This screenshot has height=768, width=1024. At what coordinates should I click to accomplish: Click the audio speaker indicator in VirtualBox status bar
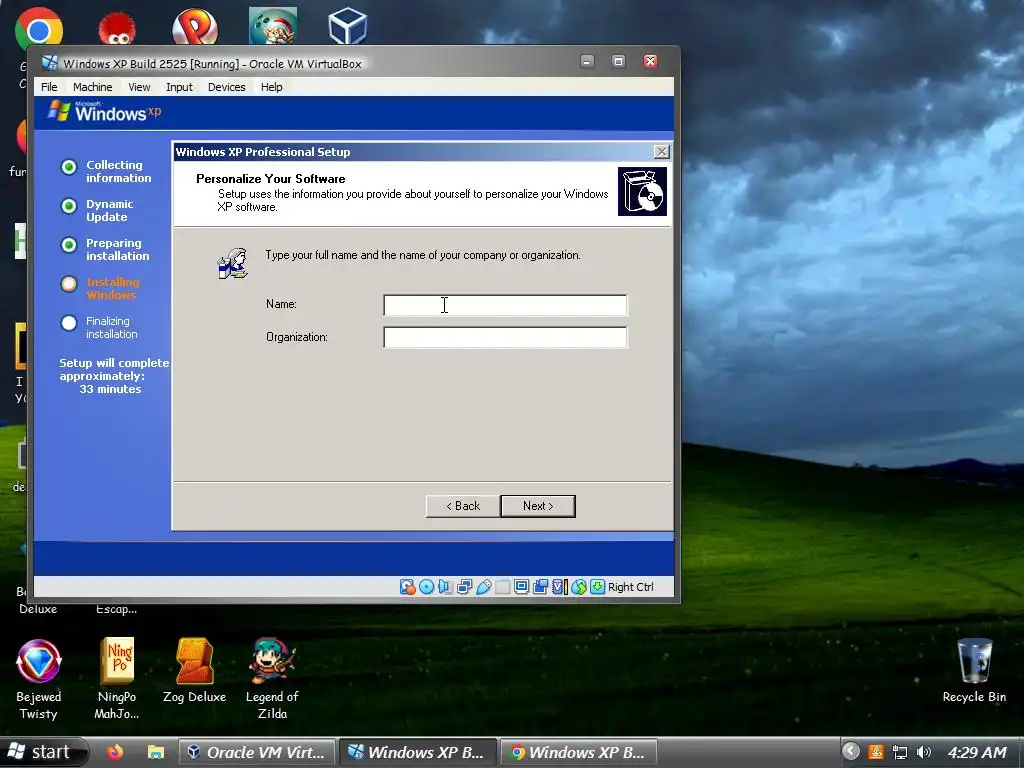(x=445, y=587)
